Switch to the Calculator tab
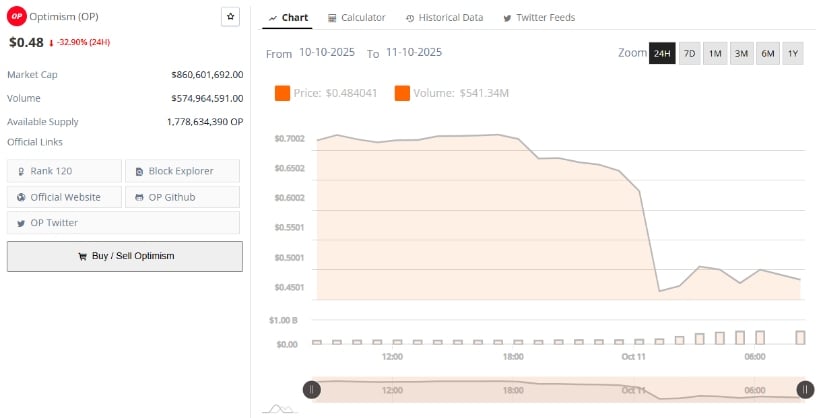The width and height of the screenshot is (825, 418). click(356, 18)
